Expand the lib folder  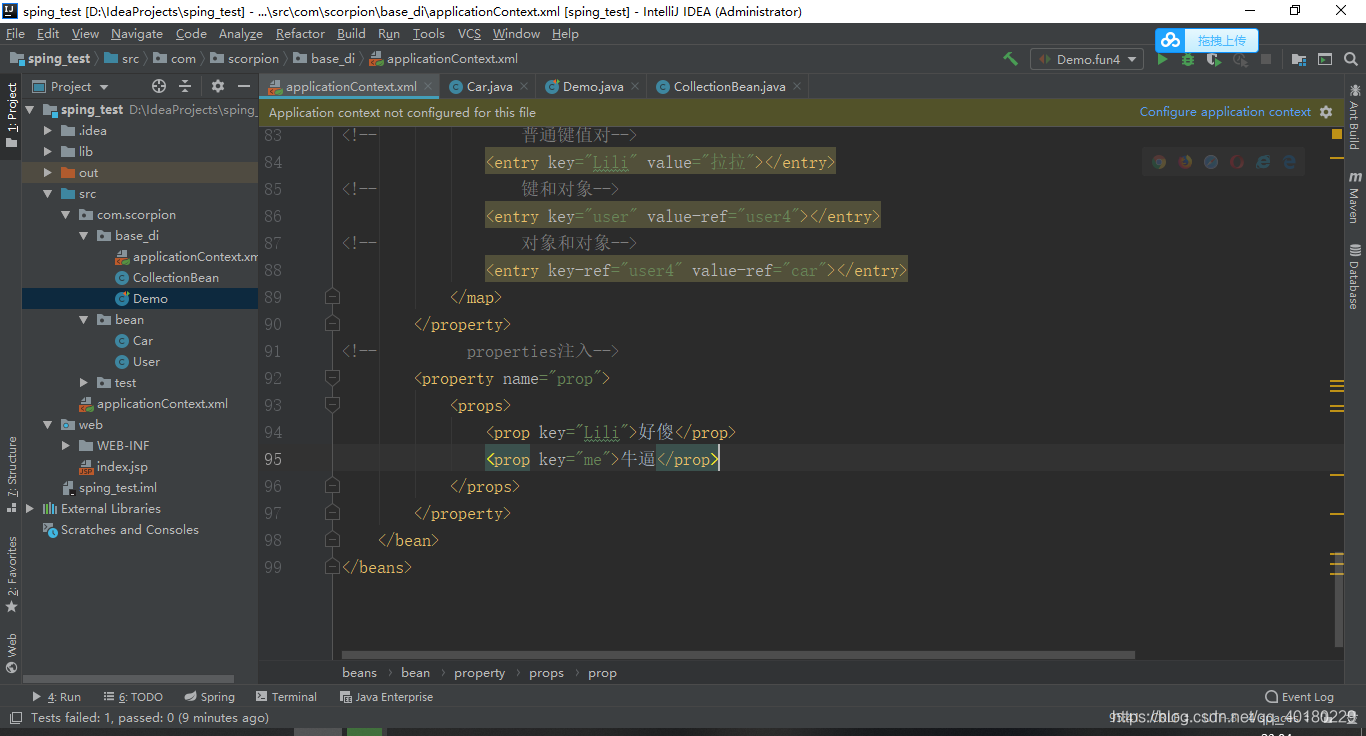(x=47, y=151)
